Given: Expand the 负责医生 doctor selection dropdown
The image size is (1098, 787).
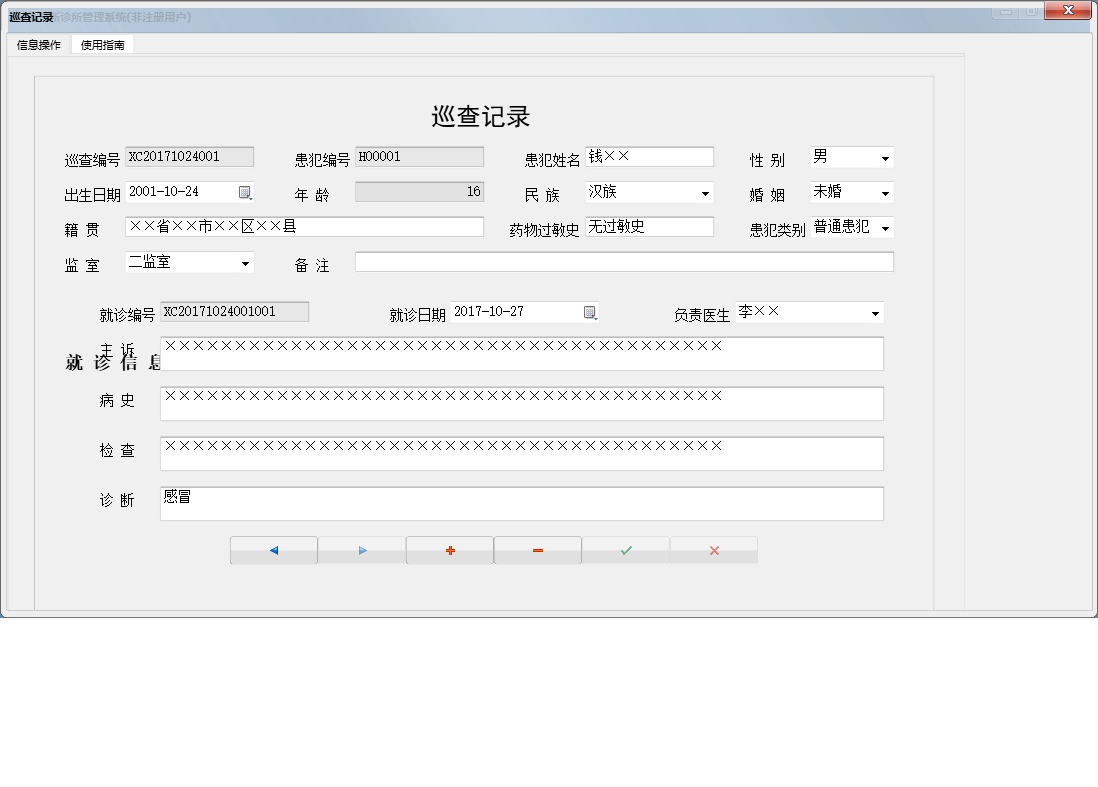Looking at the screenshot, I should coord(874,312).
